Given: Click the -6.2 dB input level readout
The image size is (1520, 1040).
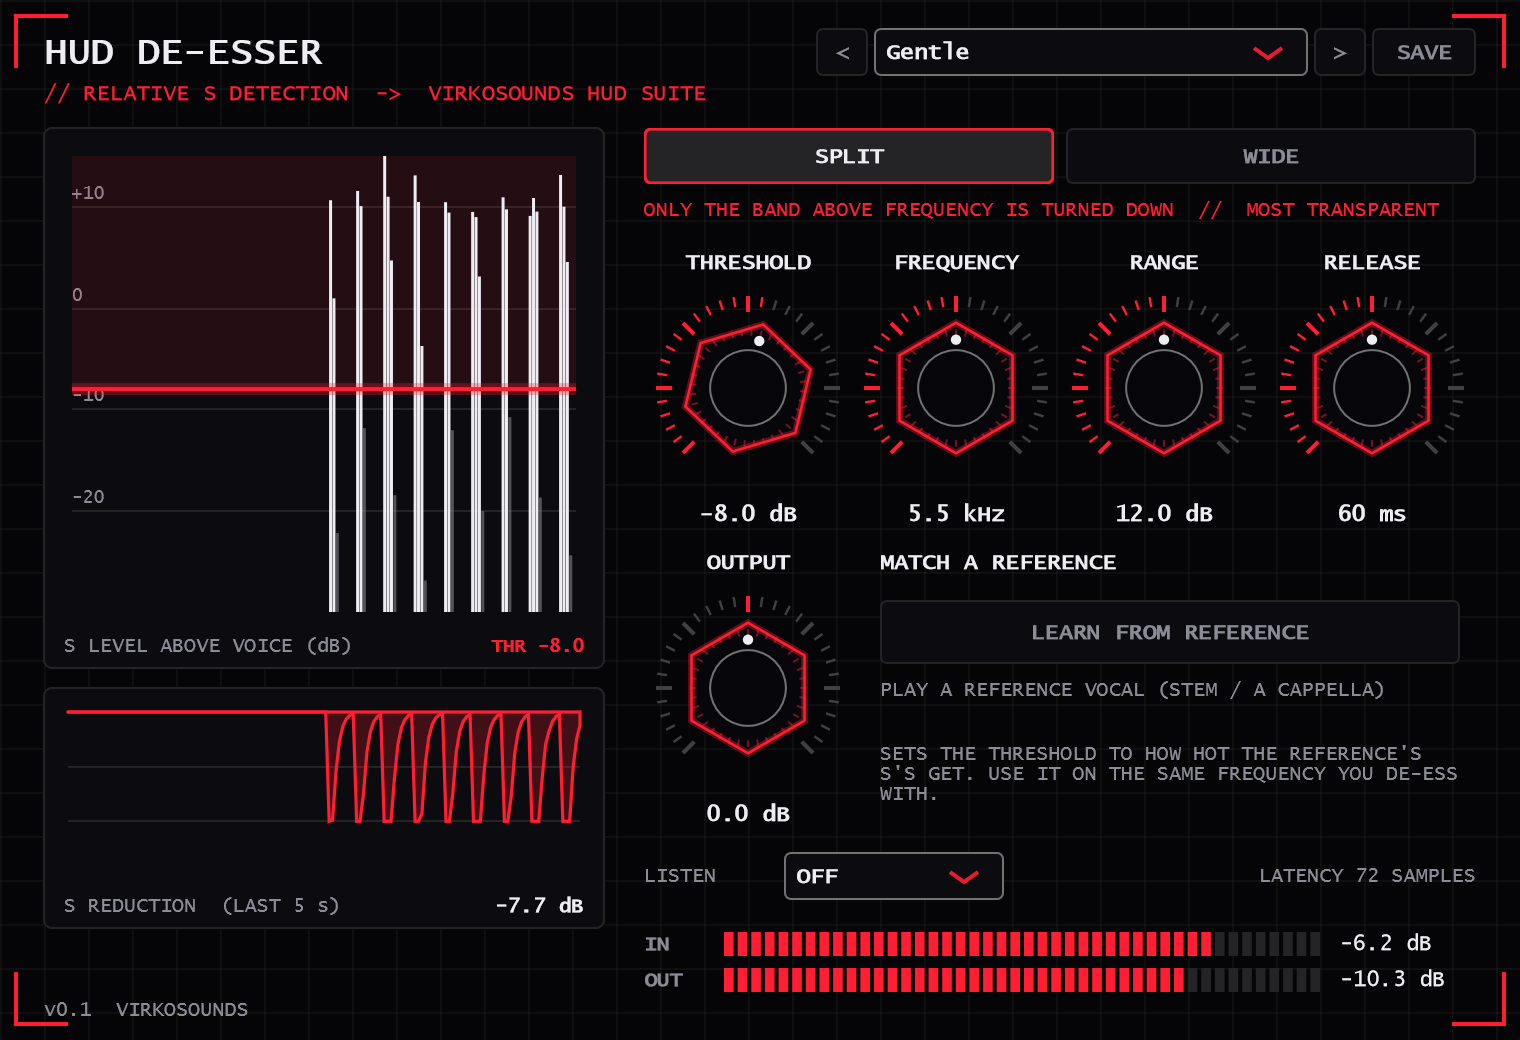Looking at the screenshot, I should pyautogui.click(x=1385, y=943).
